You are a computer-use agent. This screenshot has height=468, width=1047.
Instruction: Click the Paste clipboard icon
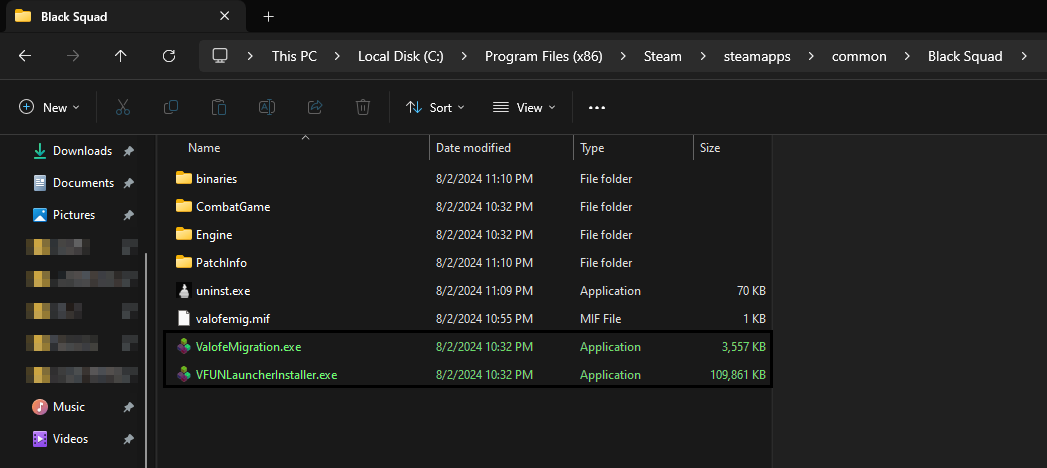(219, 107)
